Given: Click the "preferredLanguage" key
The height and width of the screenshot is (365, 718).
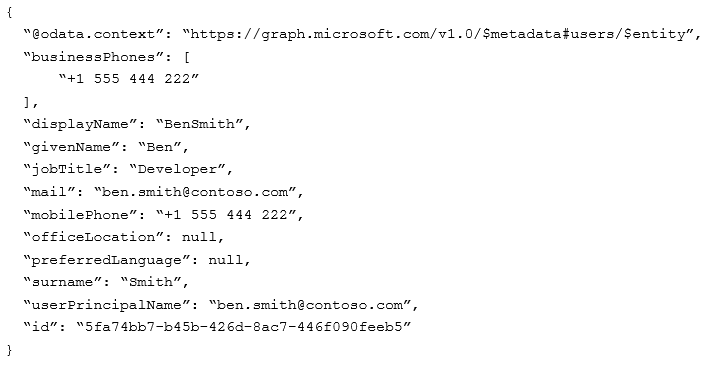Looking at the screenshot, I should (x=106, y=260).
